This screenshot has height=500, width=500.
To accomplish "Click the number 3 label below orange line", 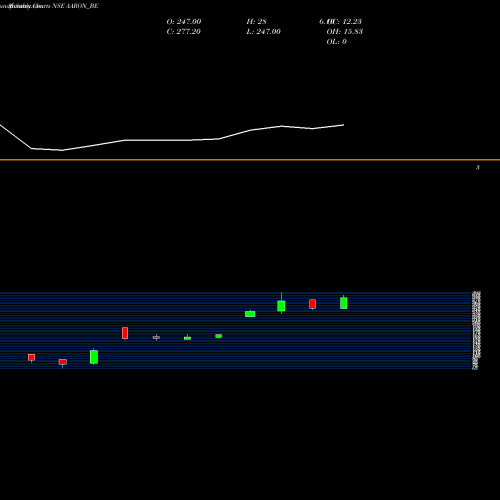I will (478, 168).
